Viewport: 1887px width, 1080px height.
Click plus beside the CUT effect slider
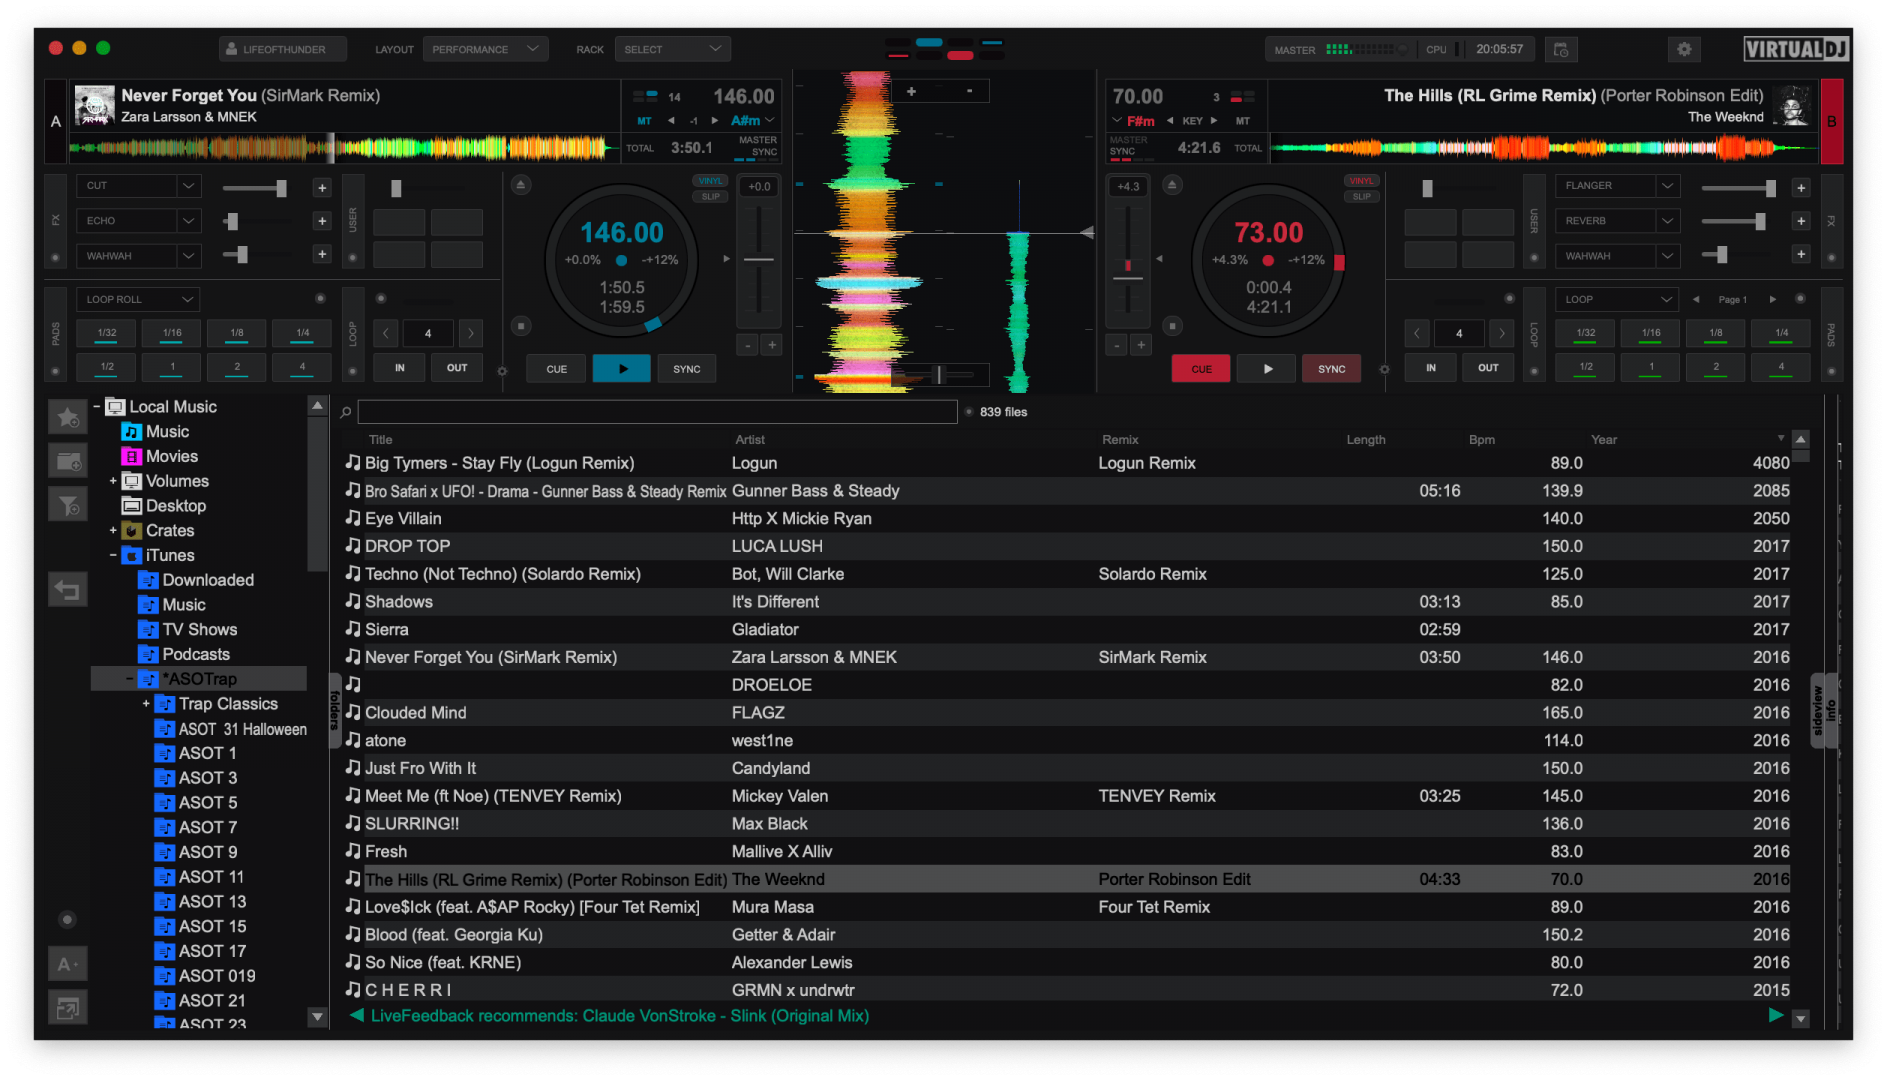click(322, 187)
